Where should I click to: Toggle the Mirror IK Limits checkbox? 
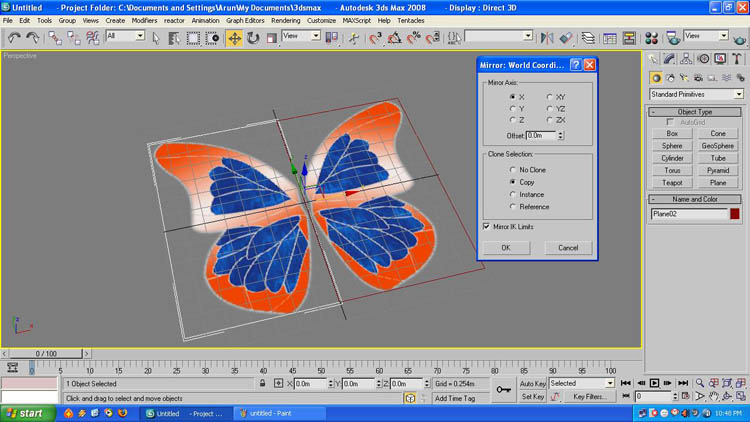488,227
